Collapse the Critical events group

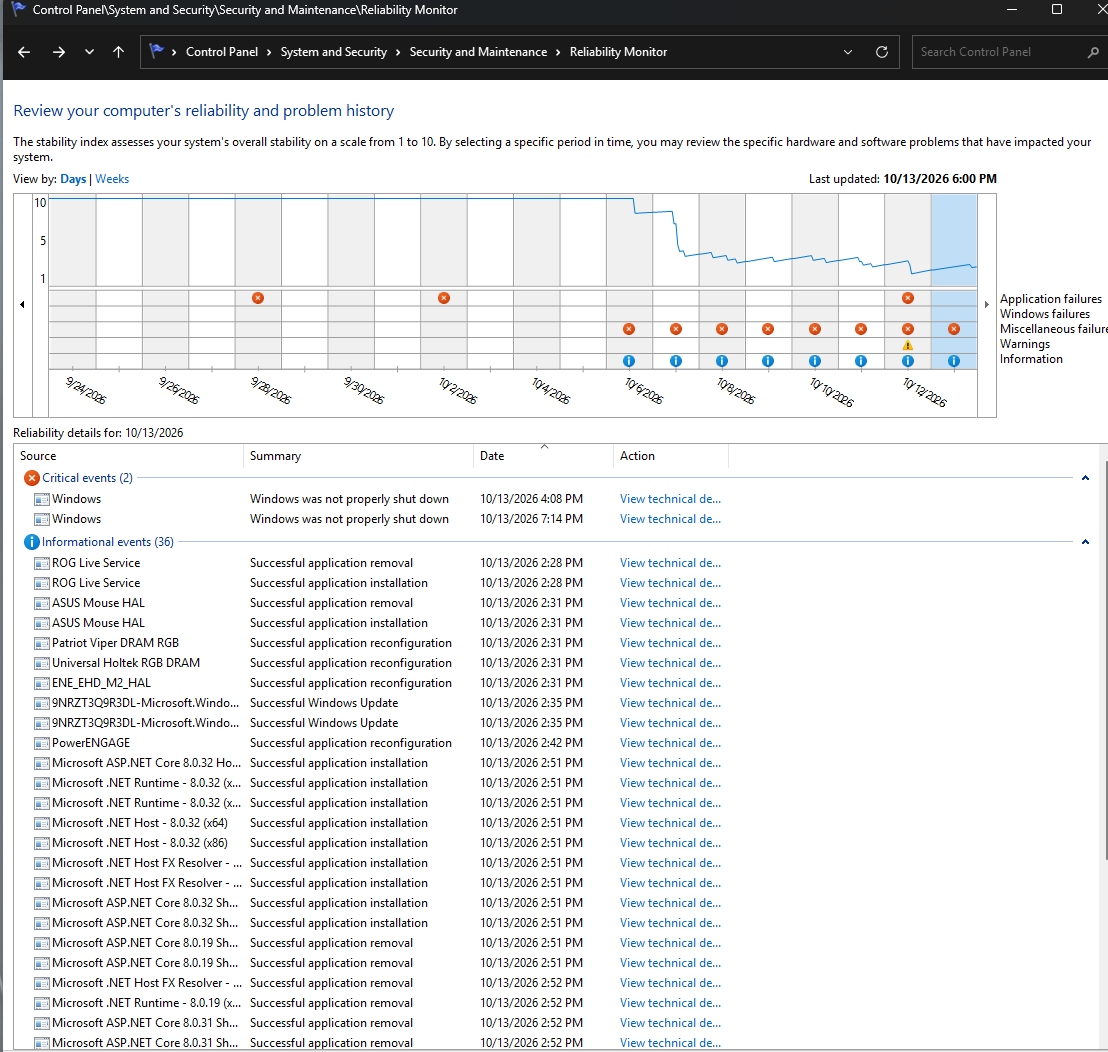(x=1085, y=478)
